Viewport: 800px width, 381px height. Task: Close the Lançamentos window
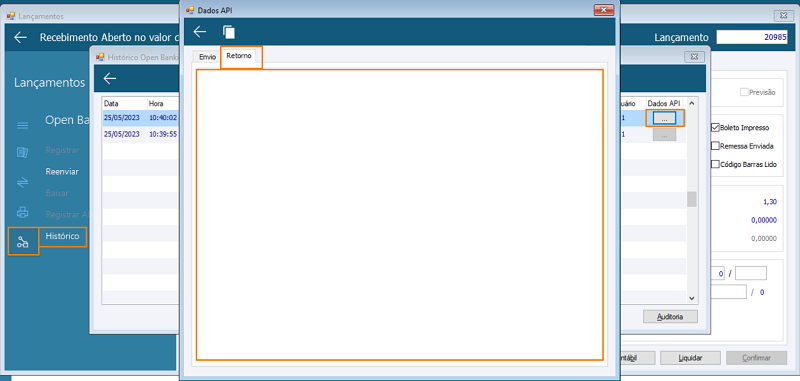click(784, 16)
